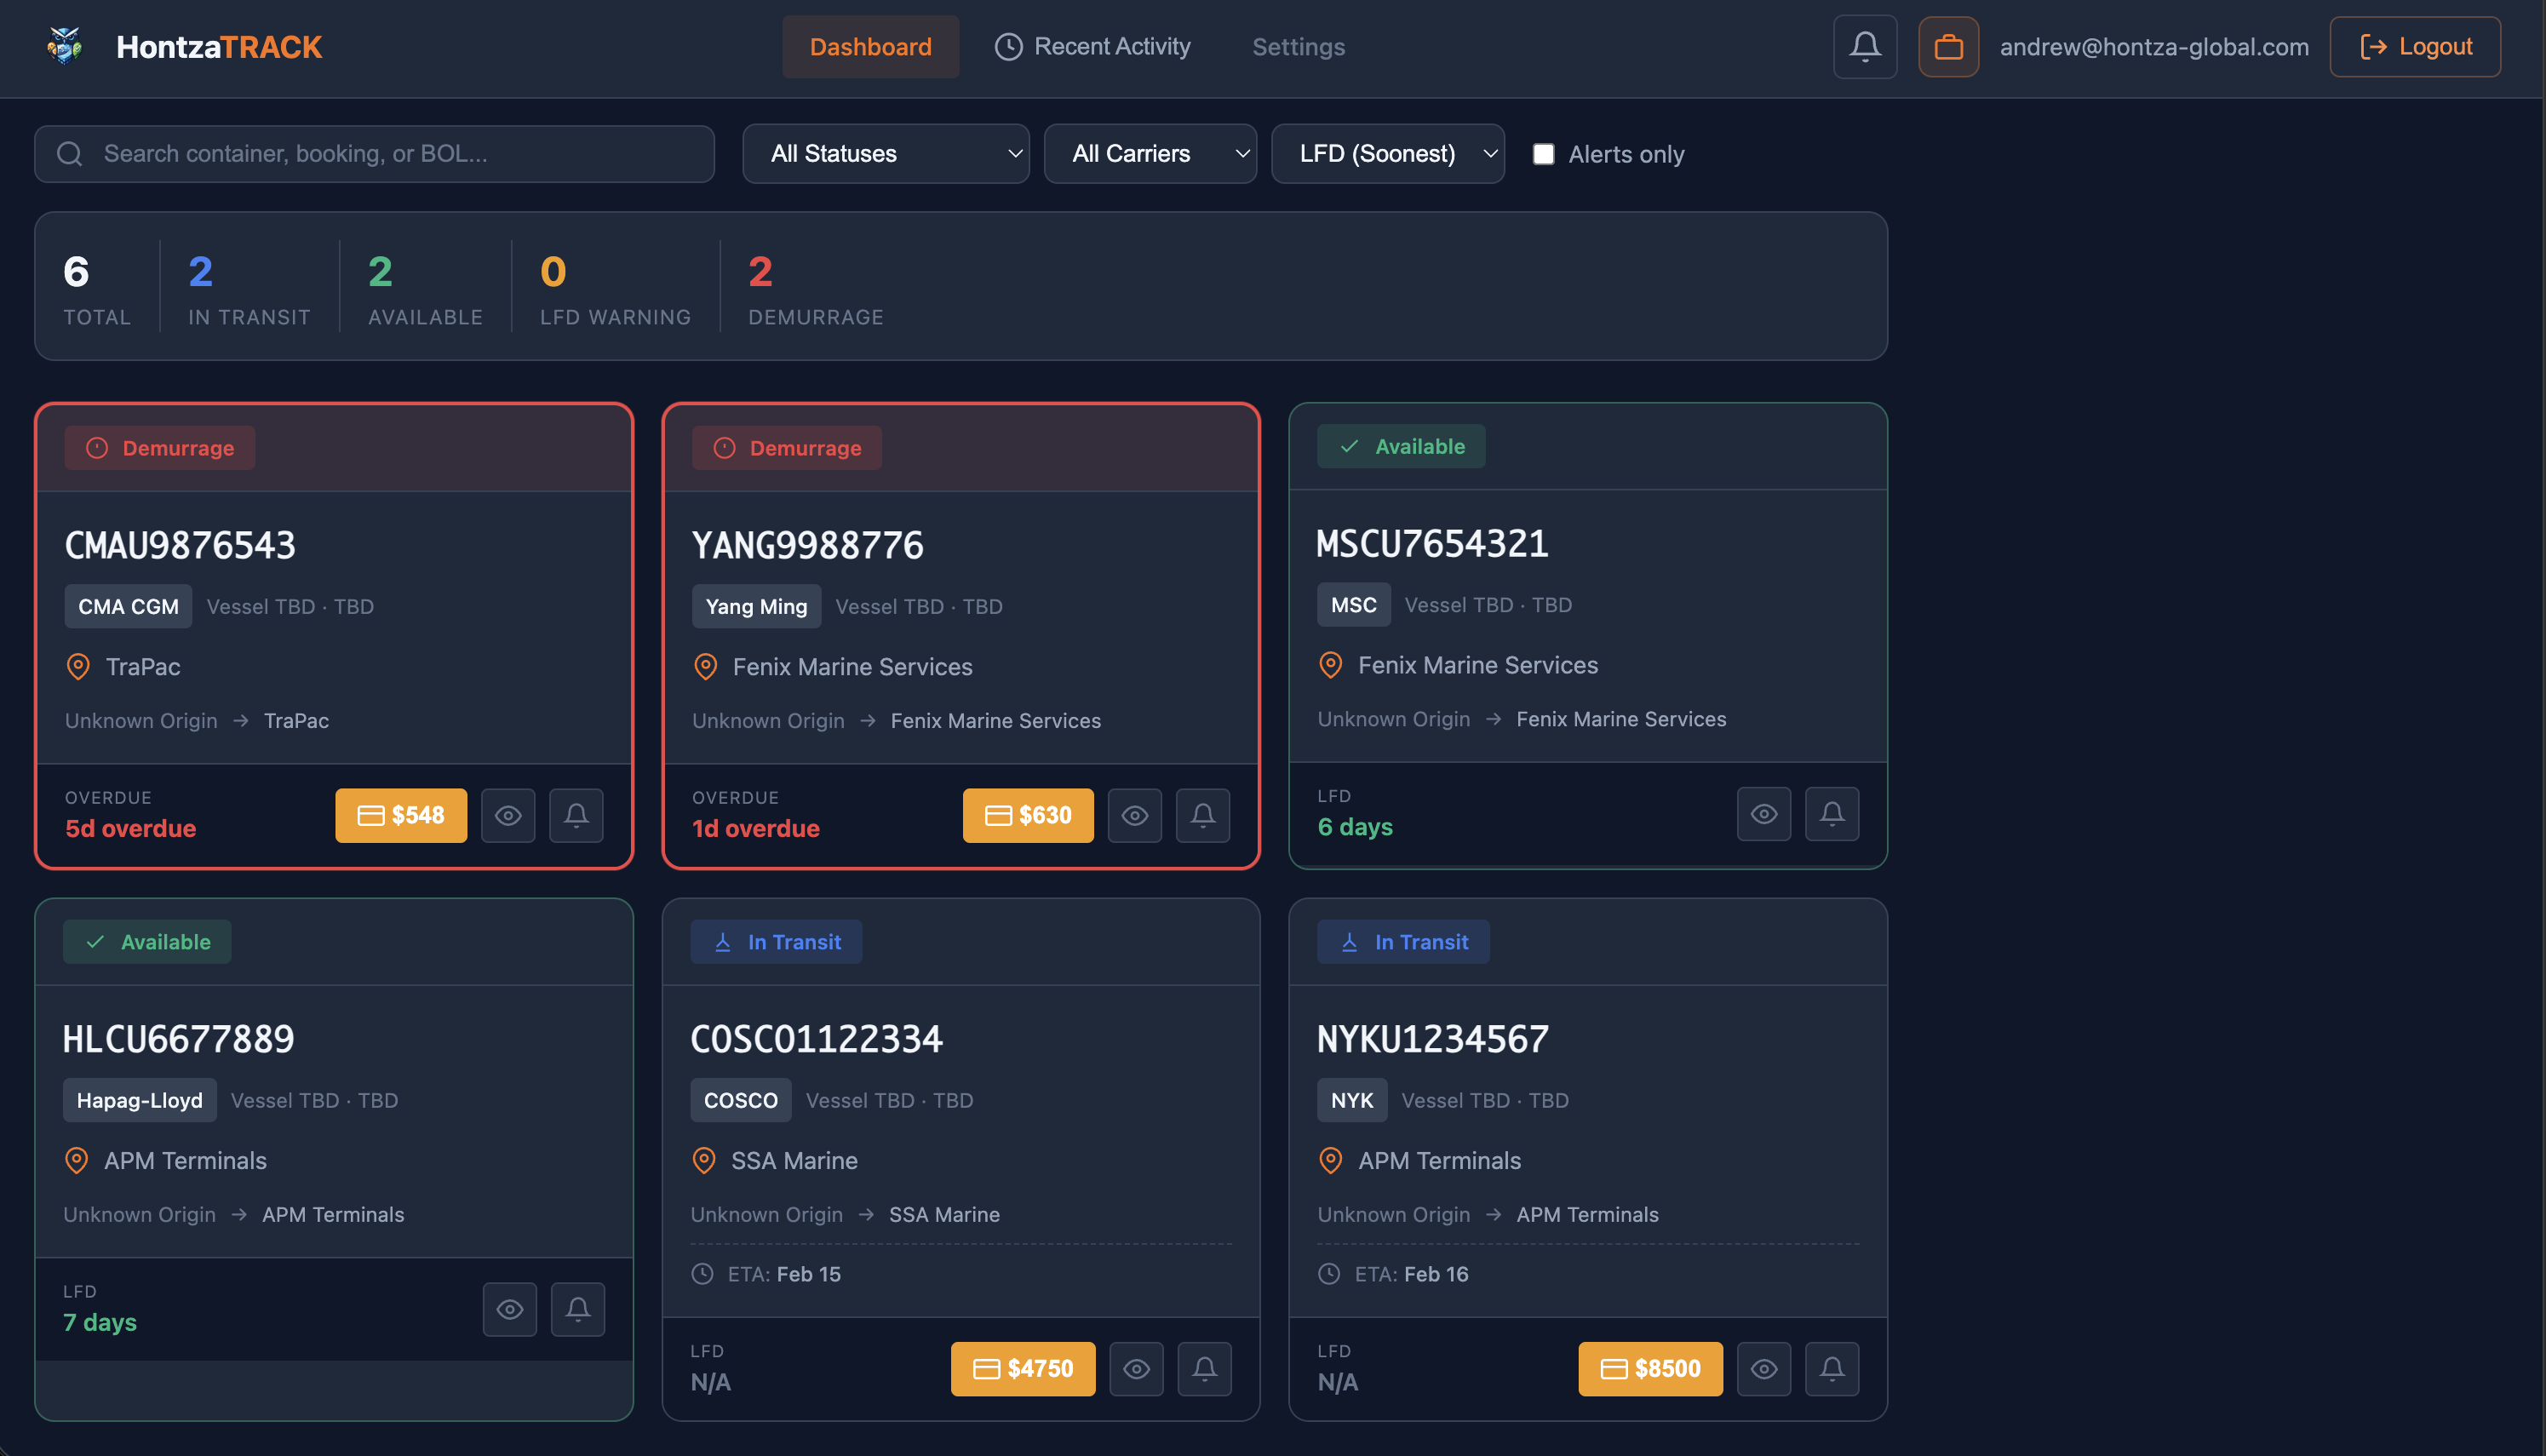Open the $4750 fee button on COSC01122334
The image size is (2546, 1456).
(1022, 1368)
